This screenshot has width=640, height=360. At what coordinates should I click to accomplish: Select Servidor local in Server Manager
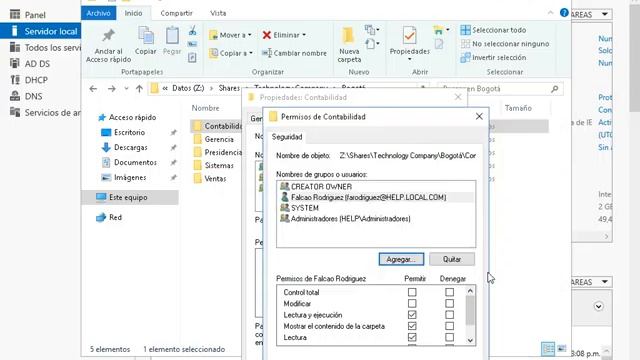point(41,31)
